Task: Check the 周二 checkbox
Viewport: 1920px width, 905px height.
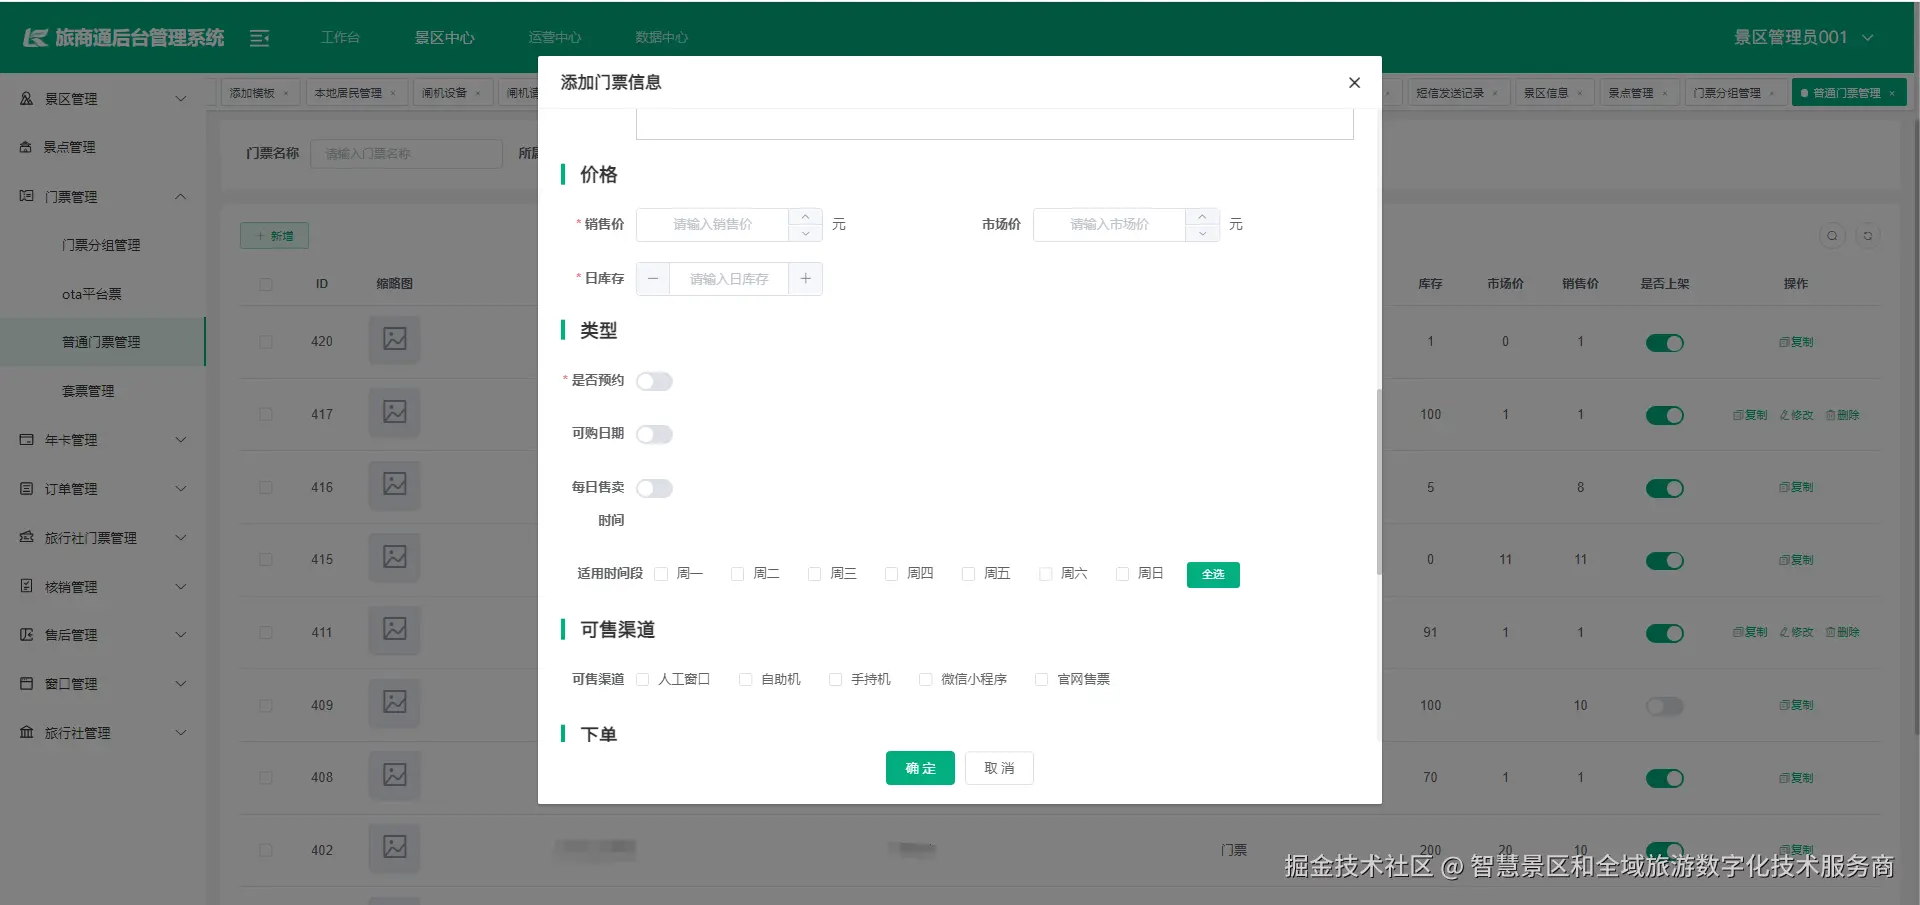Action: 738,574
